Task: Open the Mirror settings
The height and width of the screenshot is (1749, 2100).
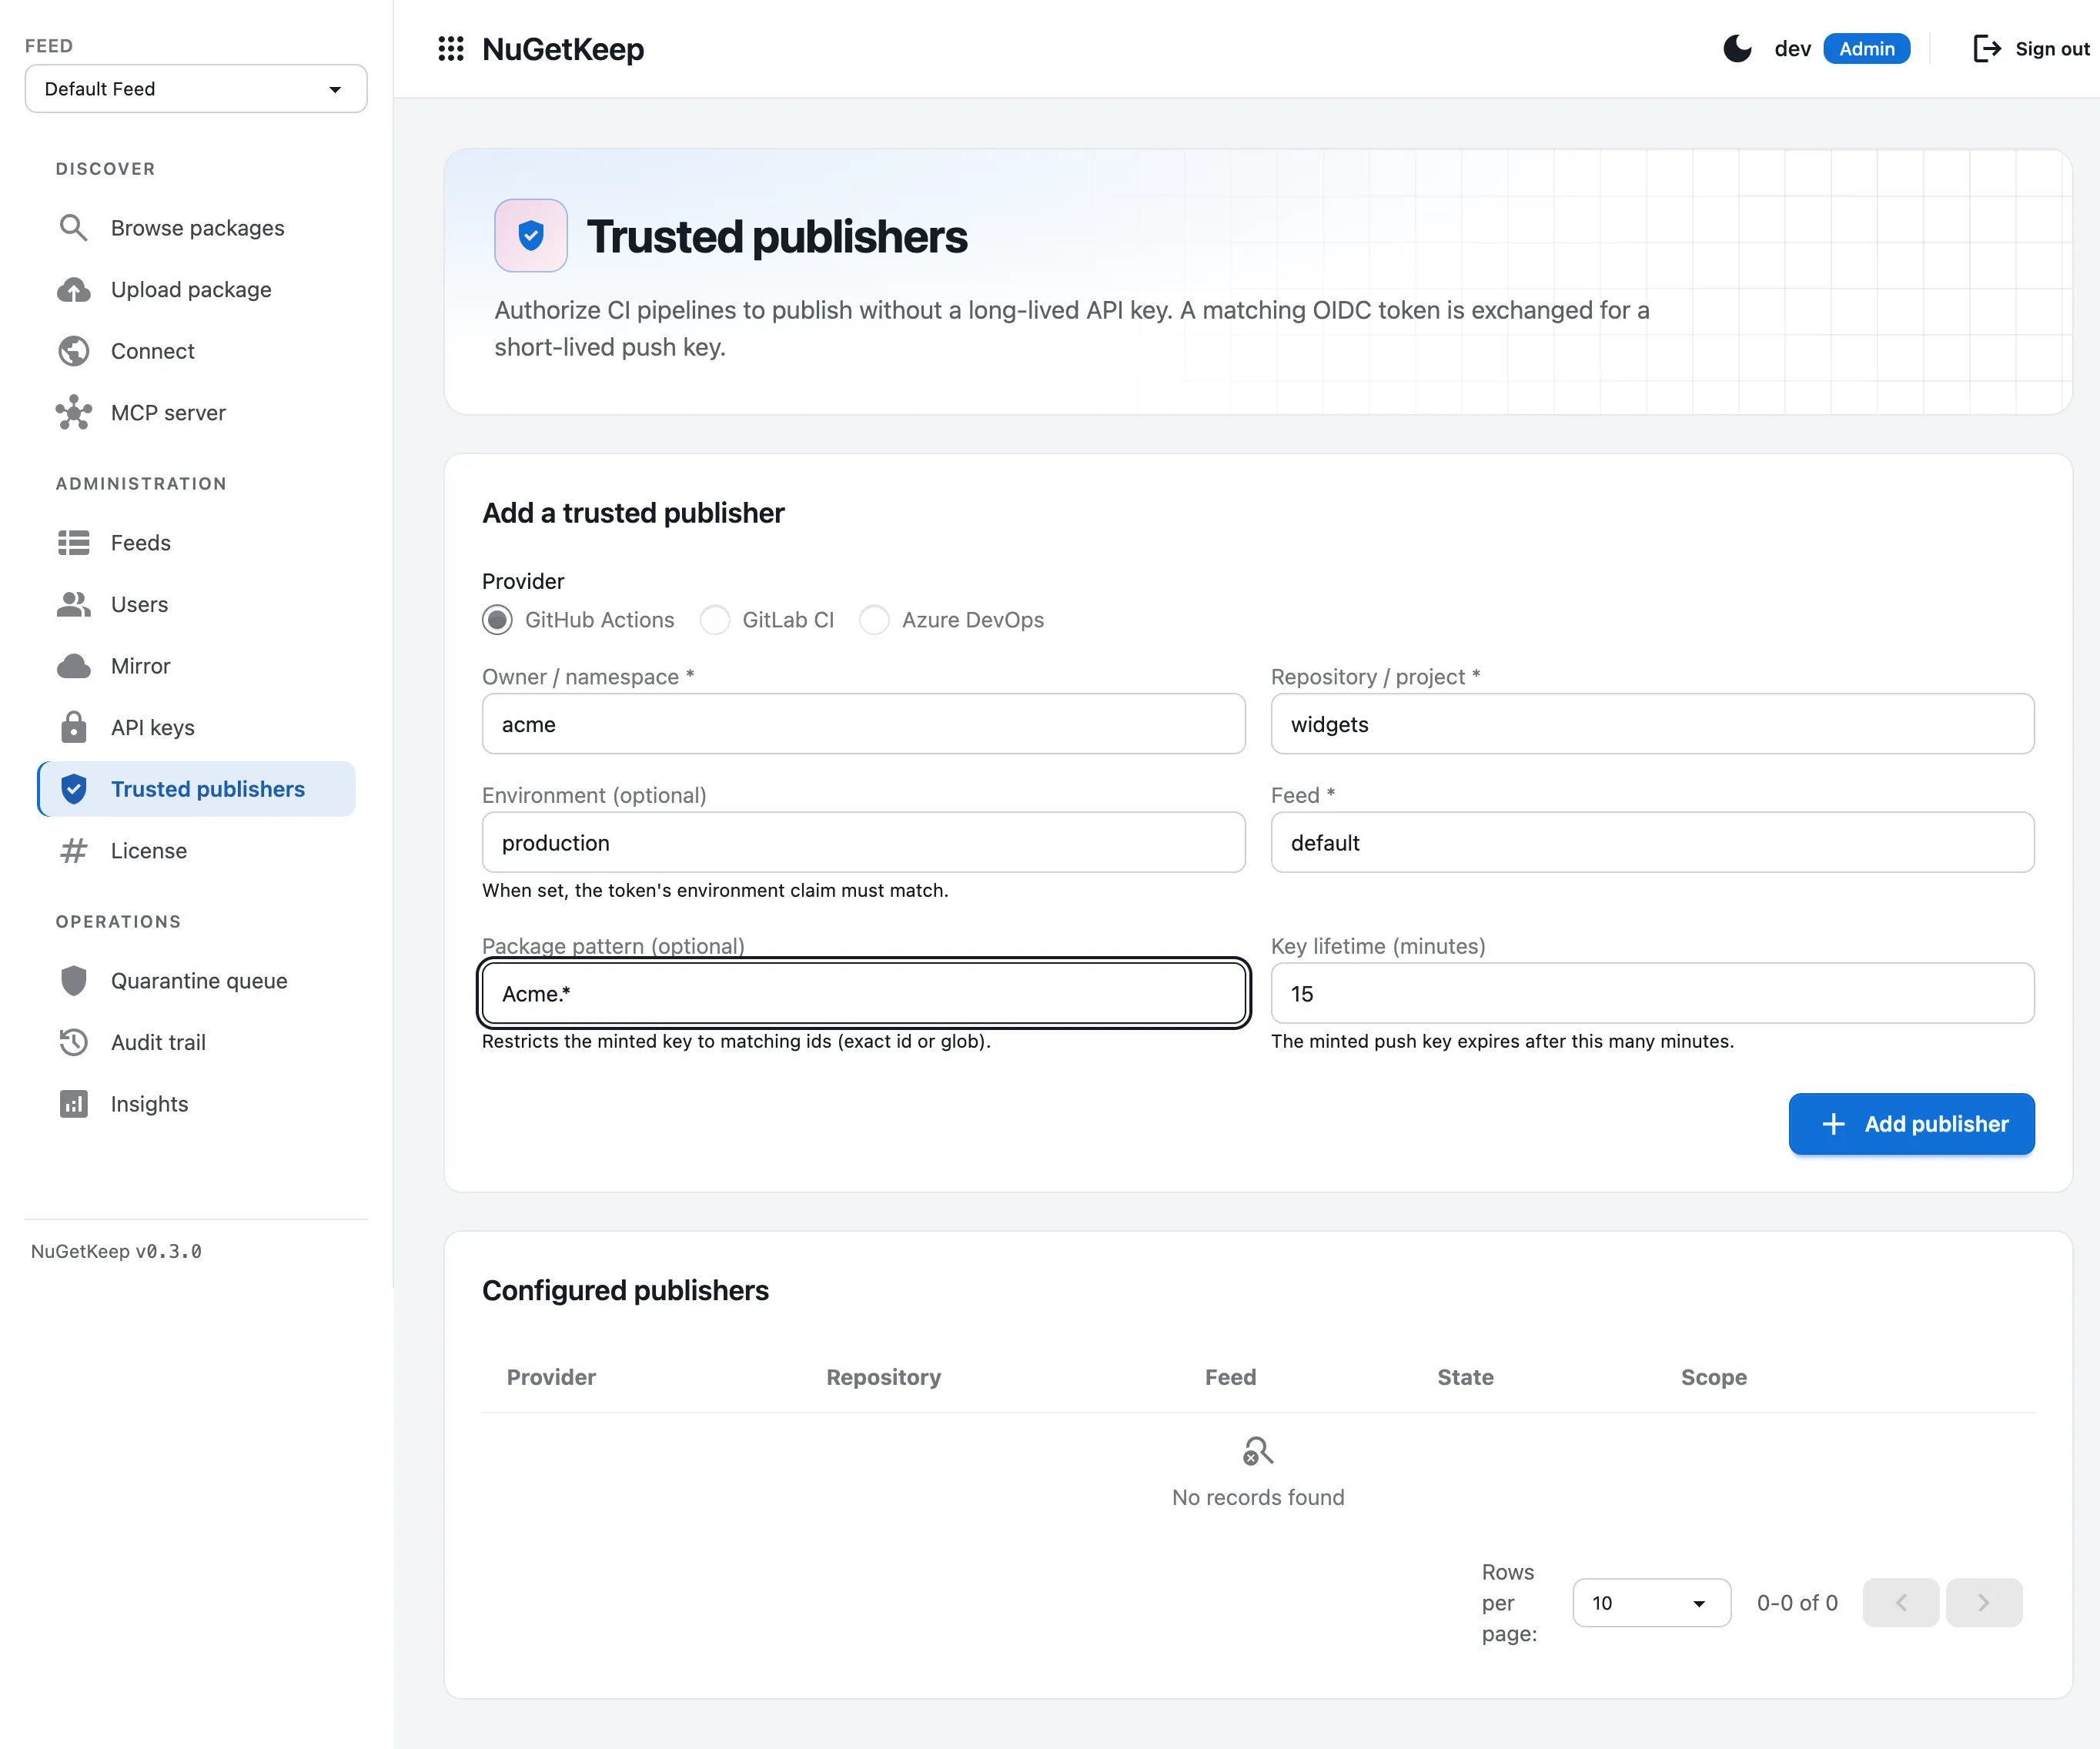Action: click(x=197, y=666)
